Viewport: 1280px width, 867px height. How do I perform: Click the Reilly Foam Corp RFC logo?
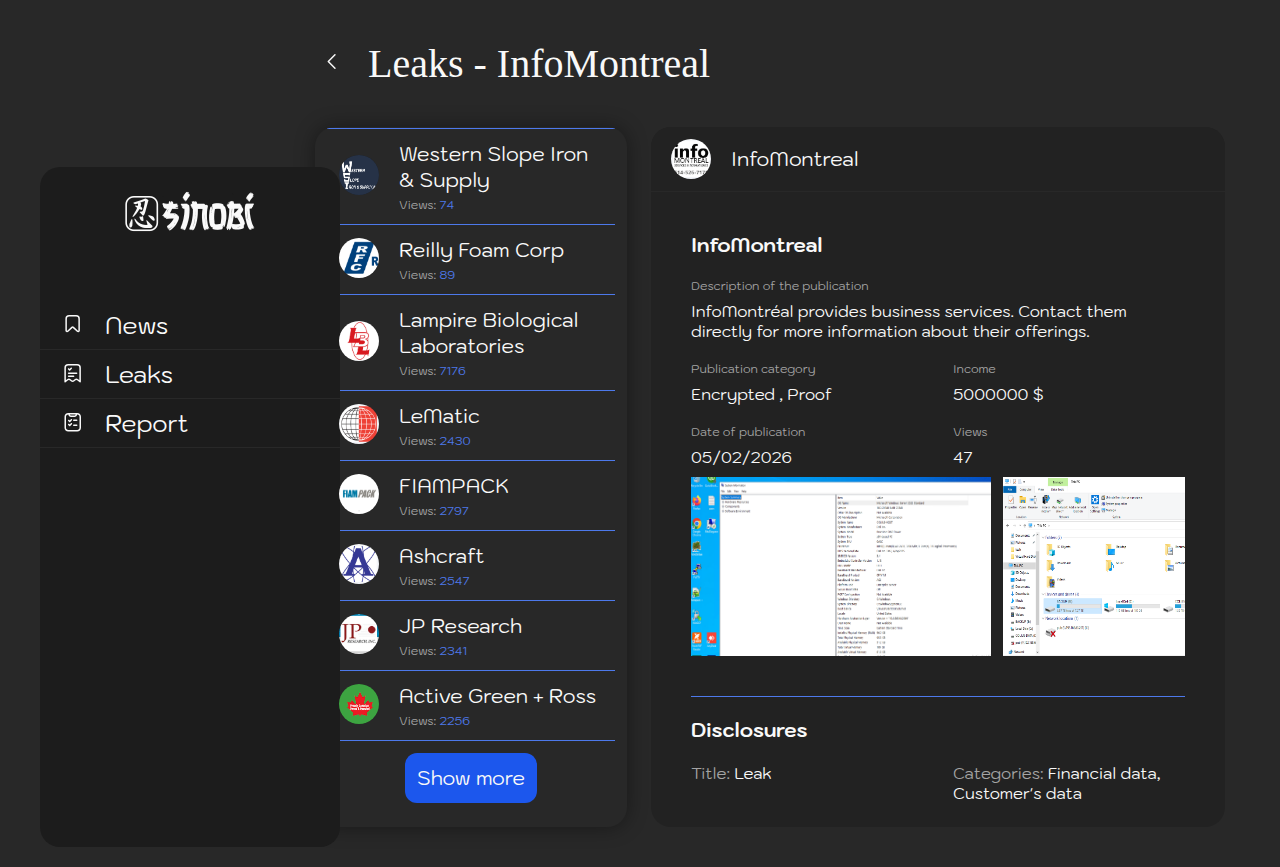359,258
